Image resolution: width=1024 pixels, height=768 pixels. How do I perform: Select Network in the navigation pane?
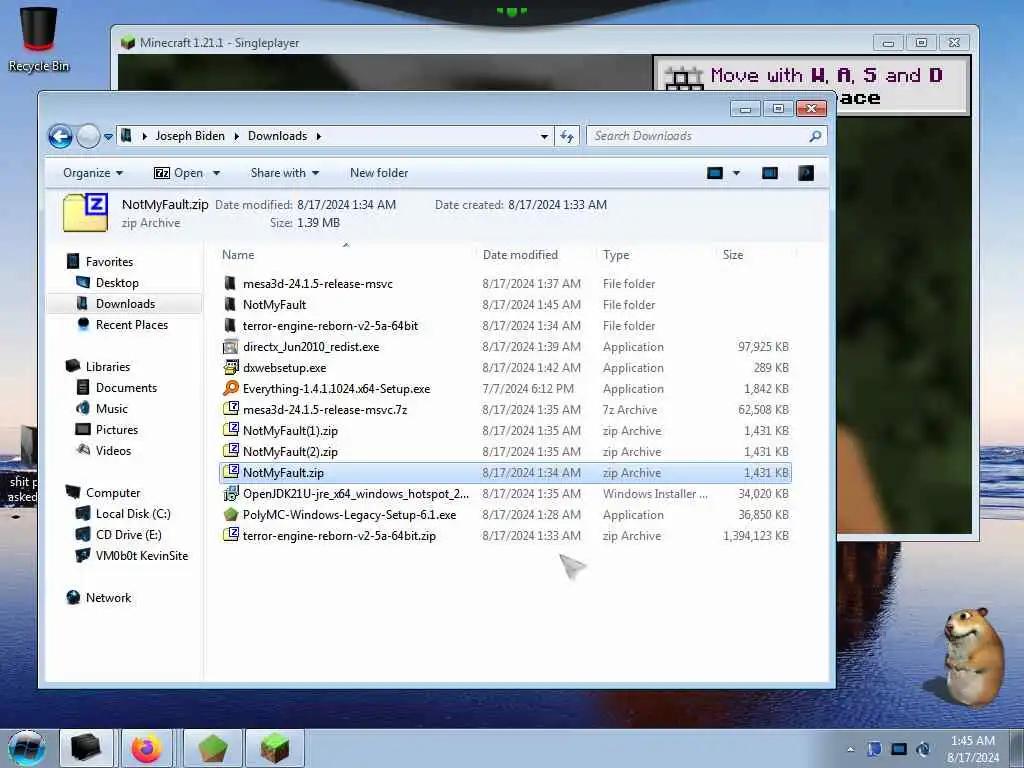click(99, 598)
